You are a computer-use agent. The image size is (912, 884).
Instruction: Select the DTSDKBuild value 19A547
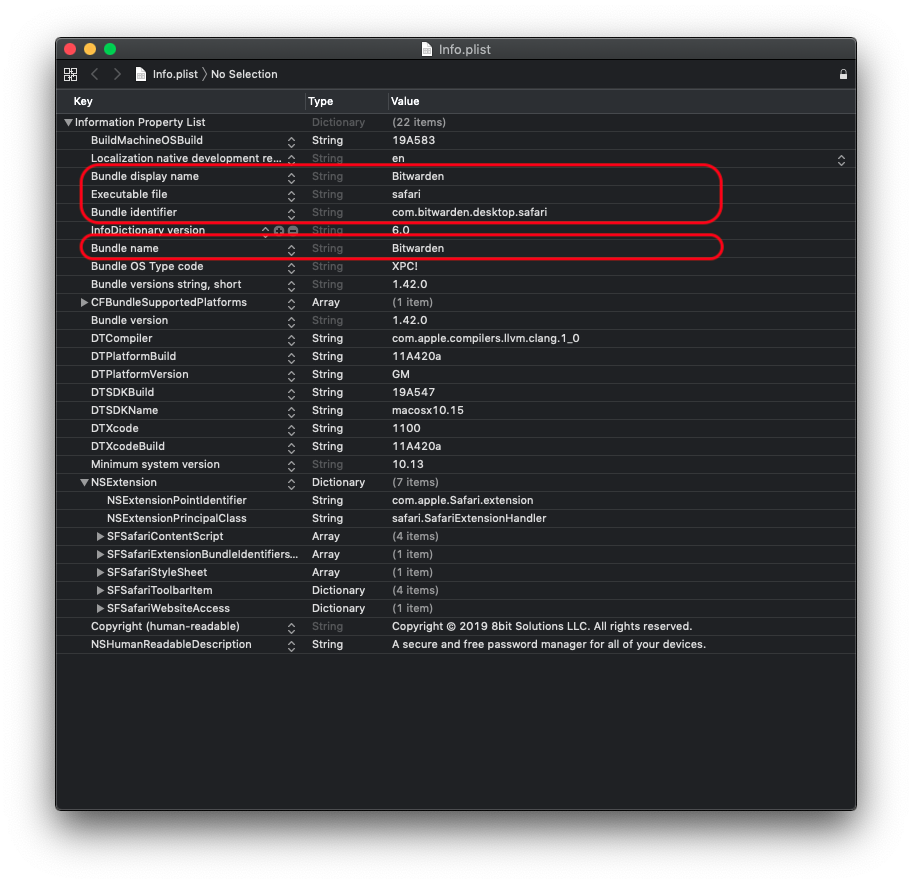click(413, 393)
